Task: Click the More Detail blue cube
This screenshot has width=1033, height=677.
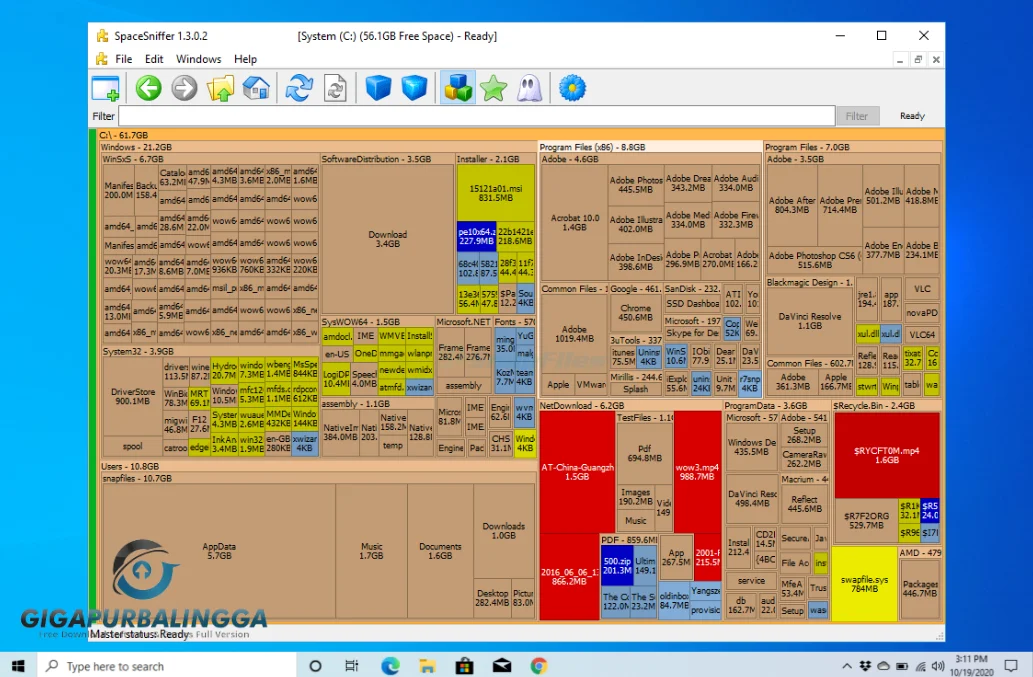Action: 414,88
